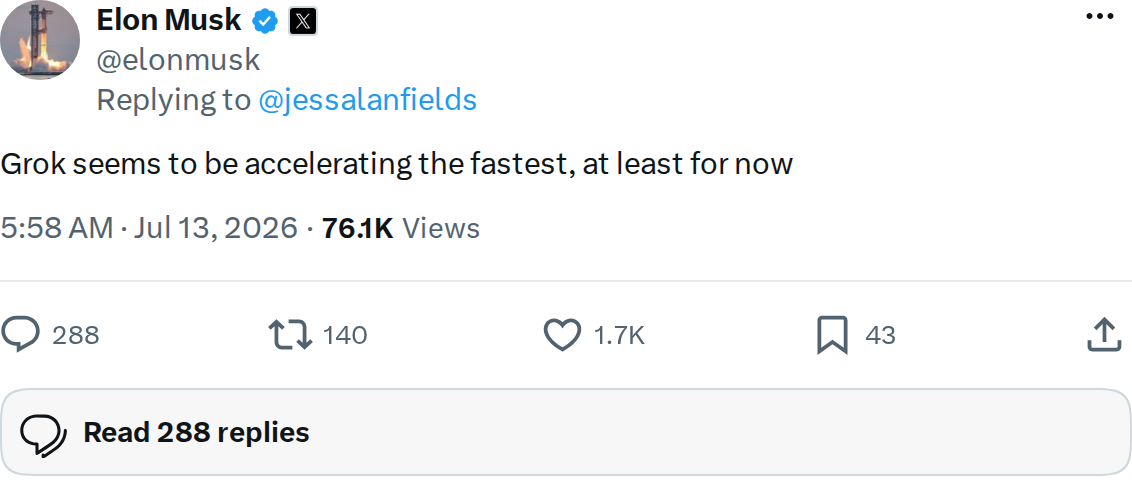Click the 76.1K Views counter
1132x494 pixels.
401,228
